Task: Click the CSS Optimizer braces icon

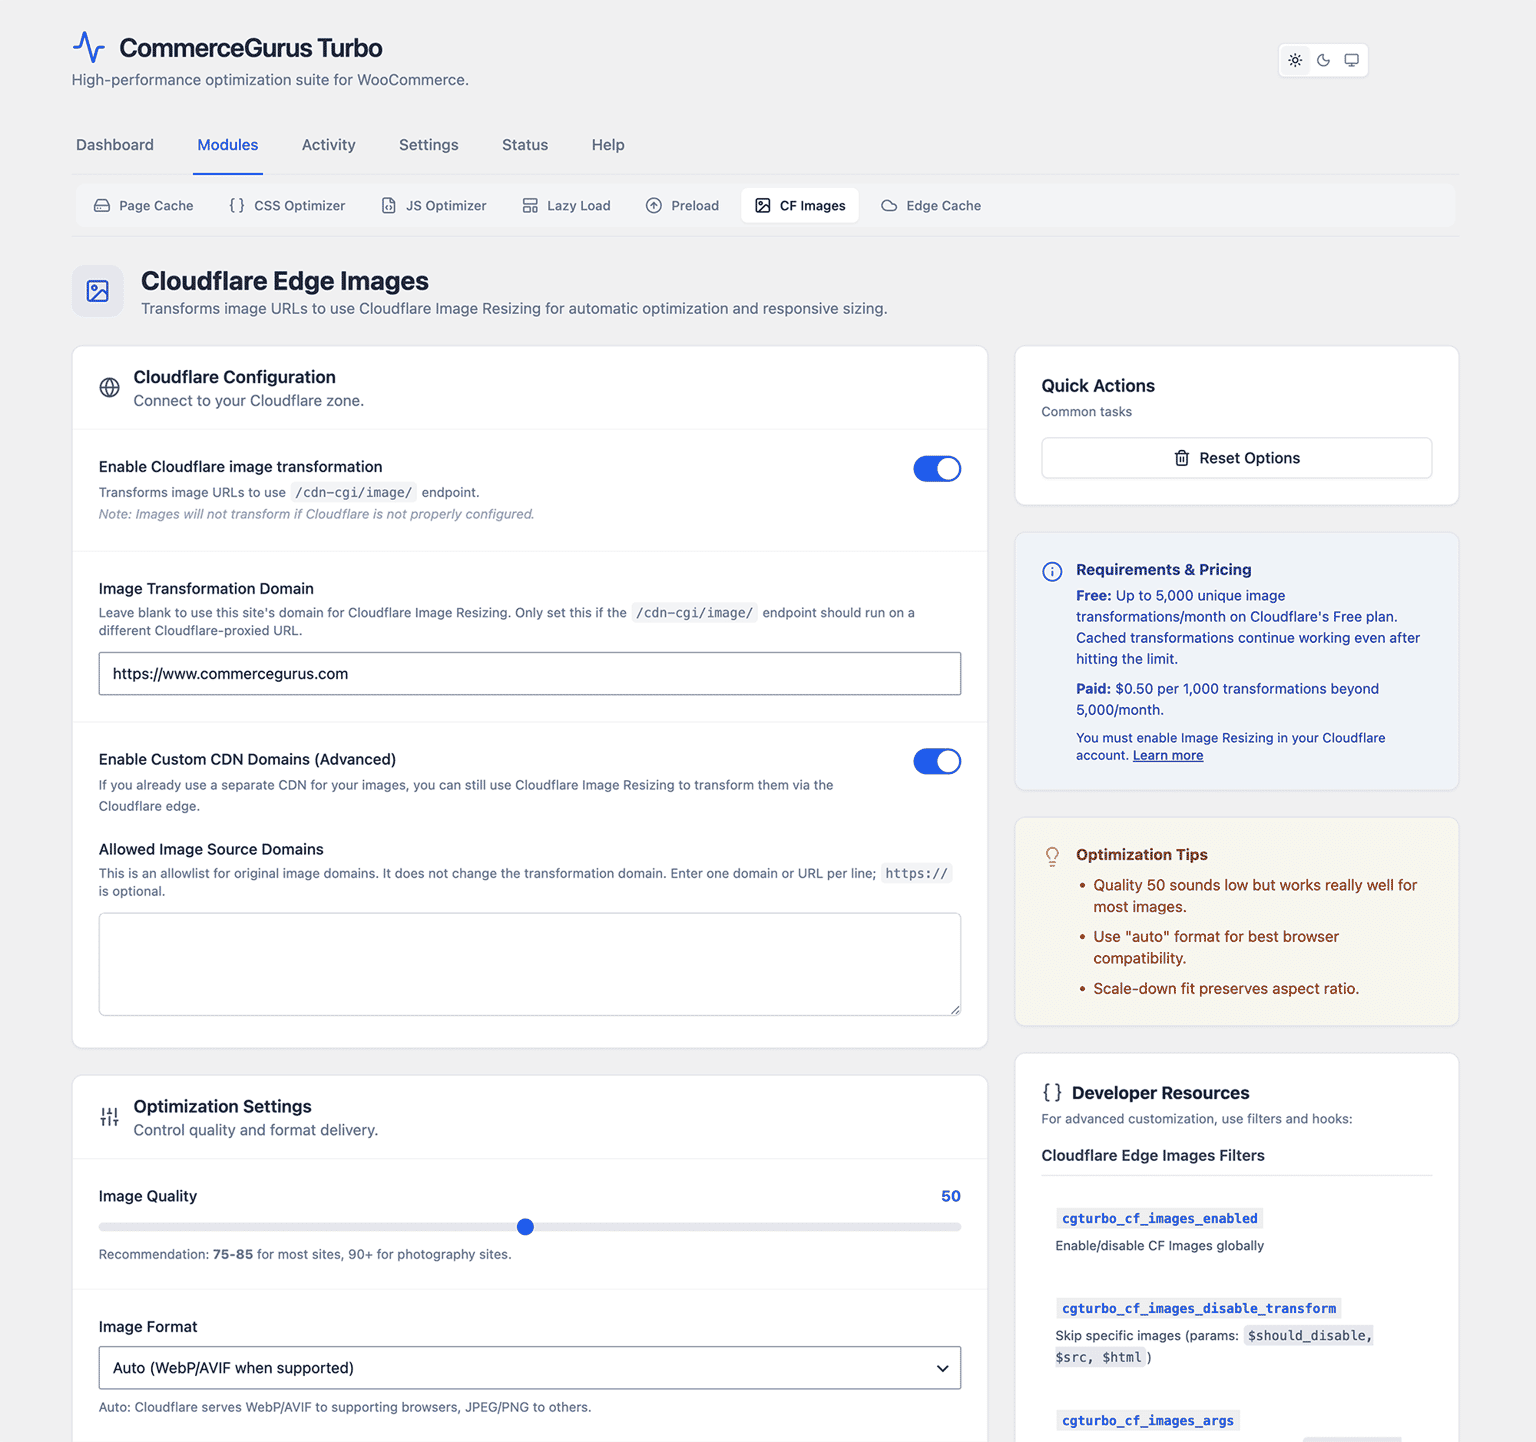Action: [x=237, y=205]
